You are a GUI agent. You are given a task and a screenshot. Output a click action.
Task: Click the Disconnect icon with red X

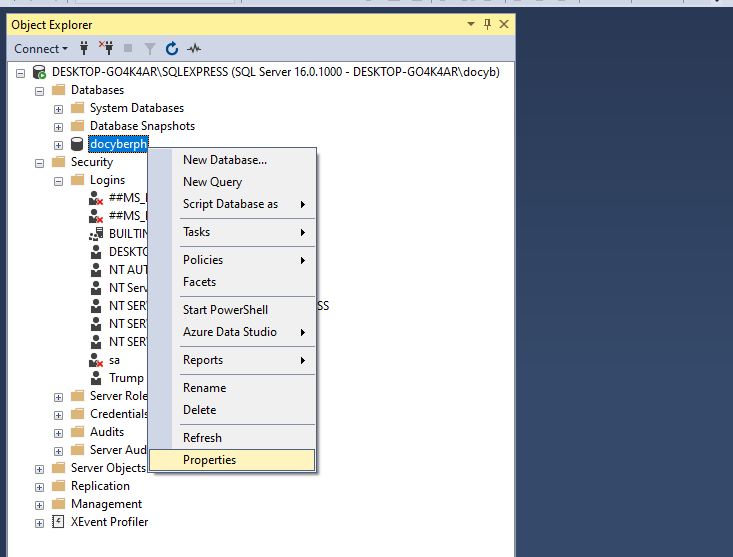106,48
